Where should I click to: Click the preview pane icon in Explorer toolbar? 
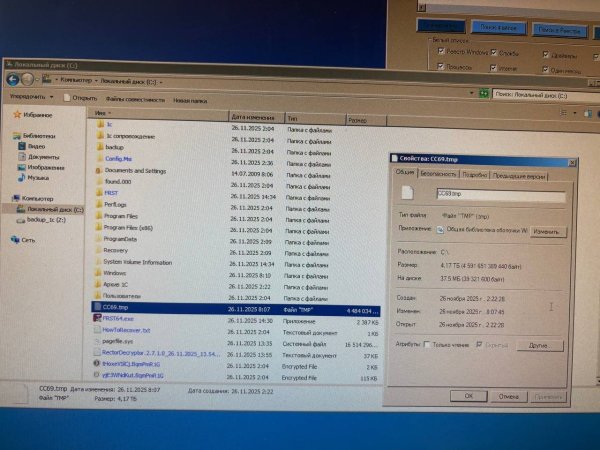tap(588, 114)
